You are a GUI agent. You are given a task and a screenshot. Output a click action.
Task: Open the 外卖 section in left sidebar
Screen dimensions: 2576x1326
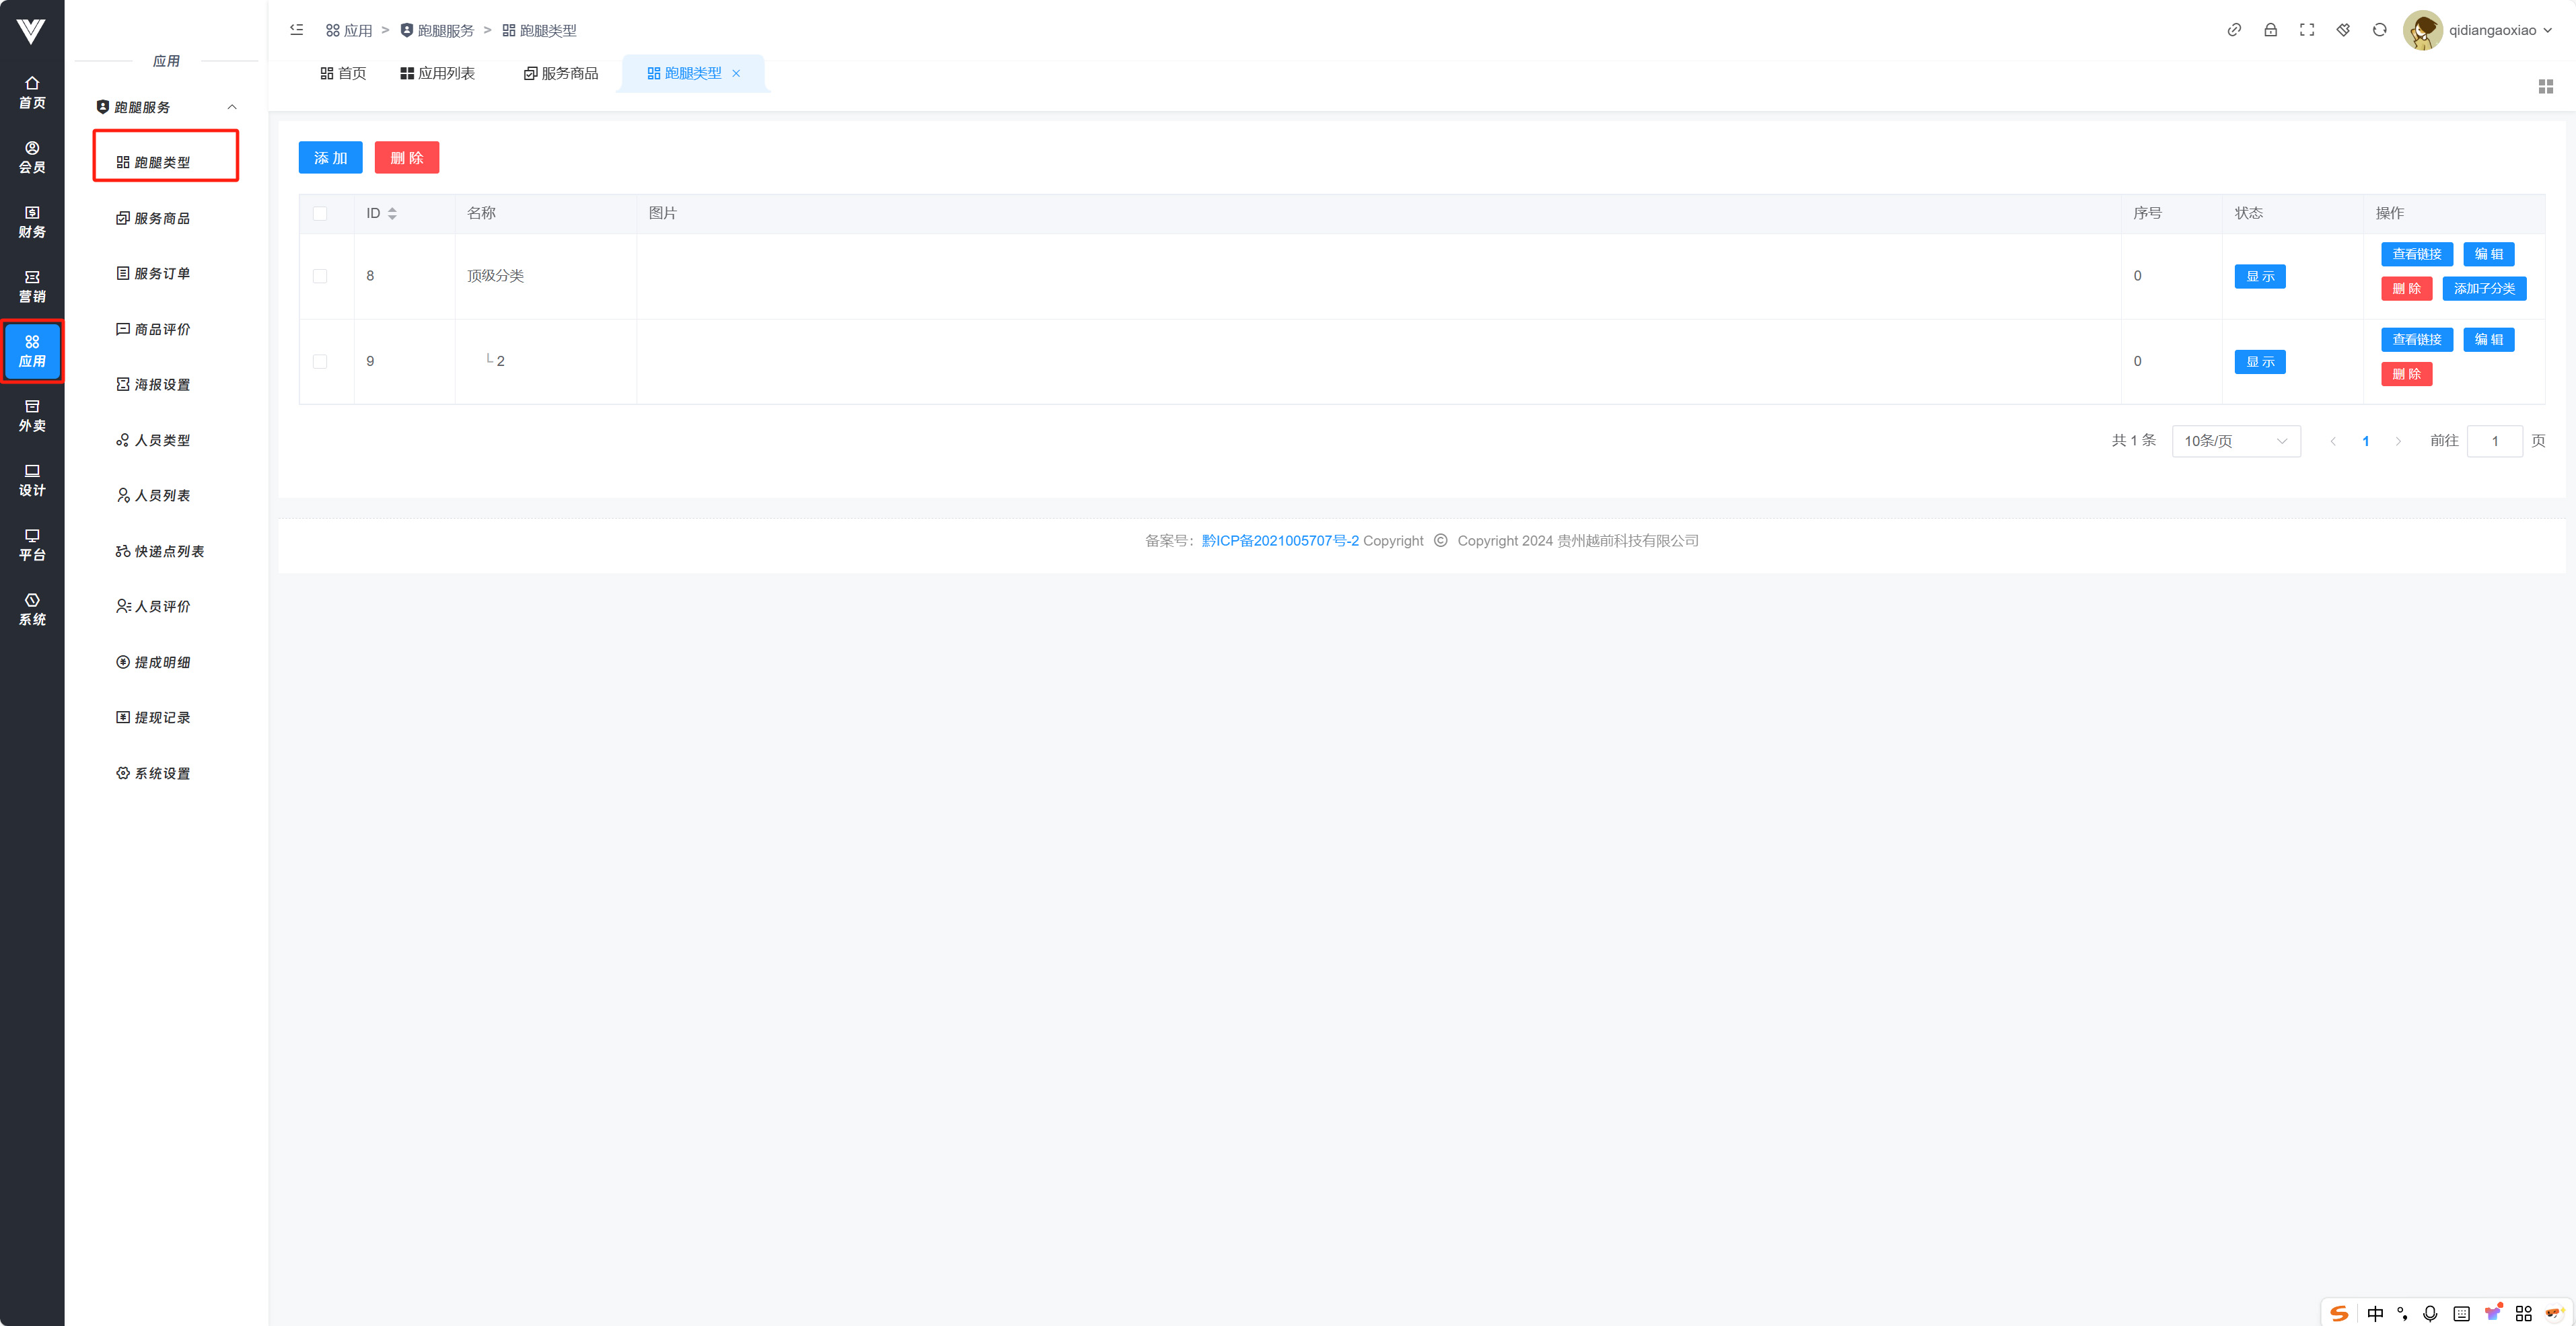[32, 416]
